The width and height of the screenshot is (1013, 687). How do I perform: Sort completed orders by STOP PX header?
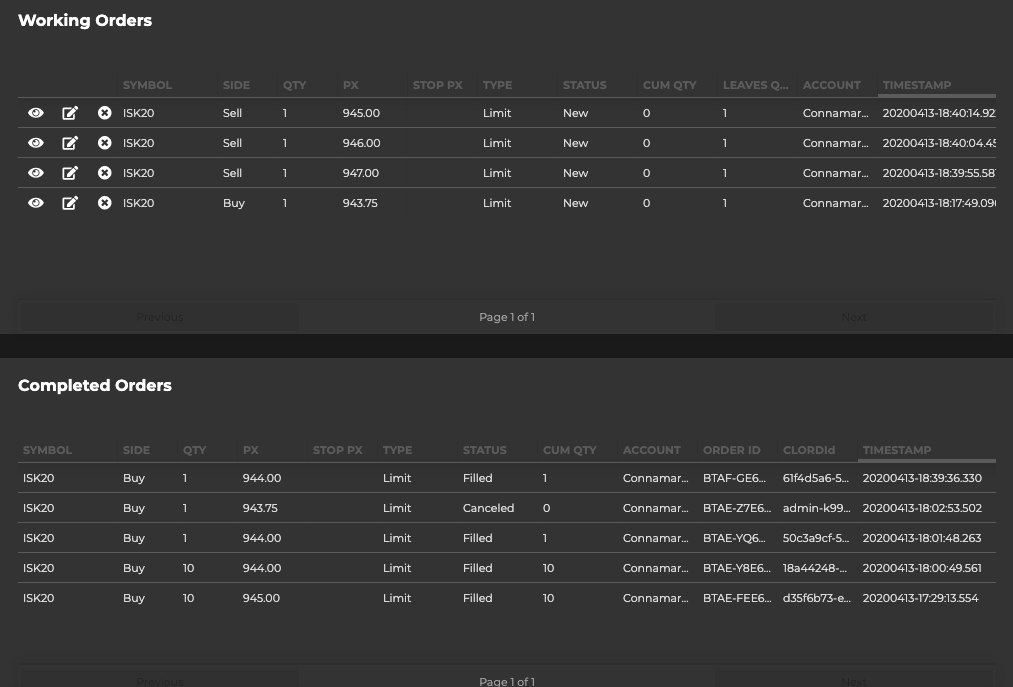pyautogui.click(x=337, y=450)
